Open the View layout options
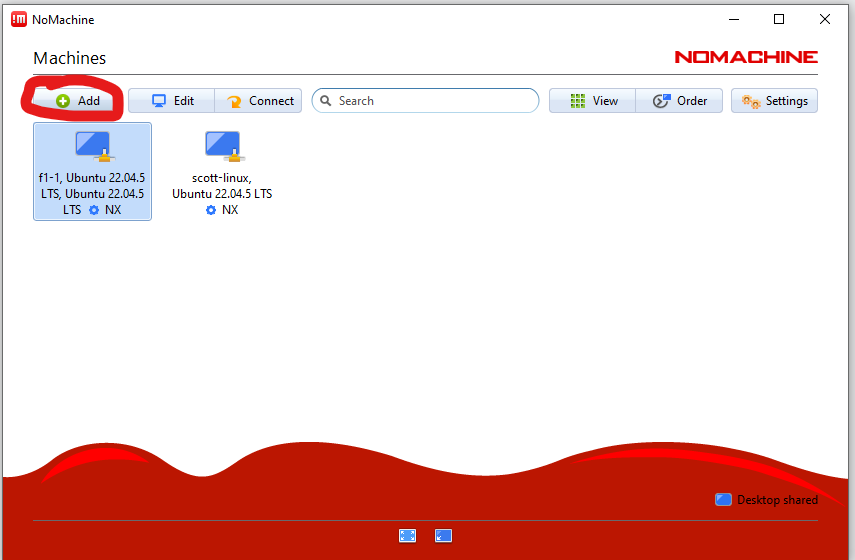Screen dimensions: 855x560 coord(593,101)
